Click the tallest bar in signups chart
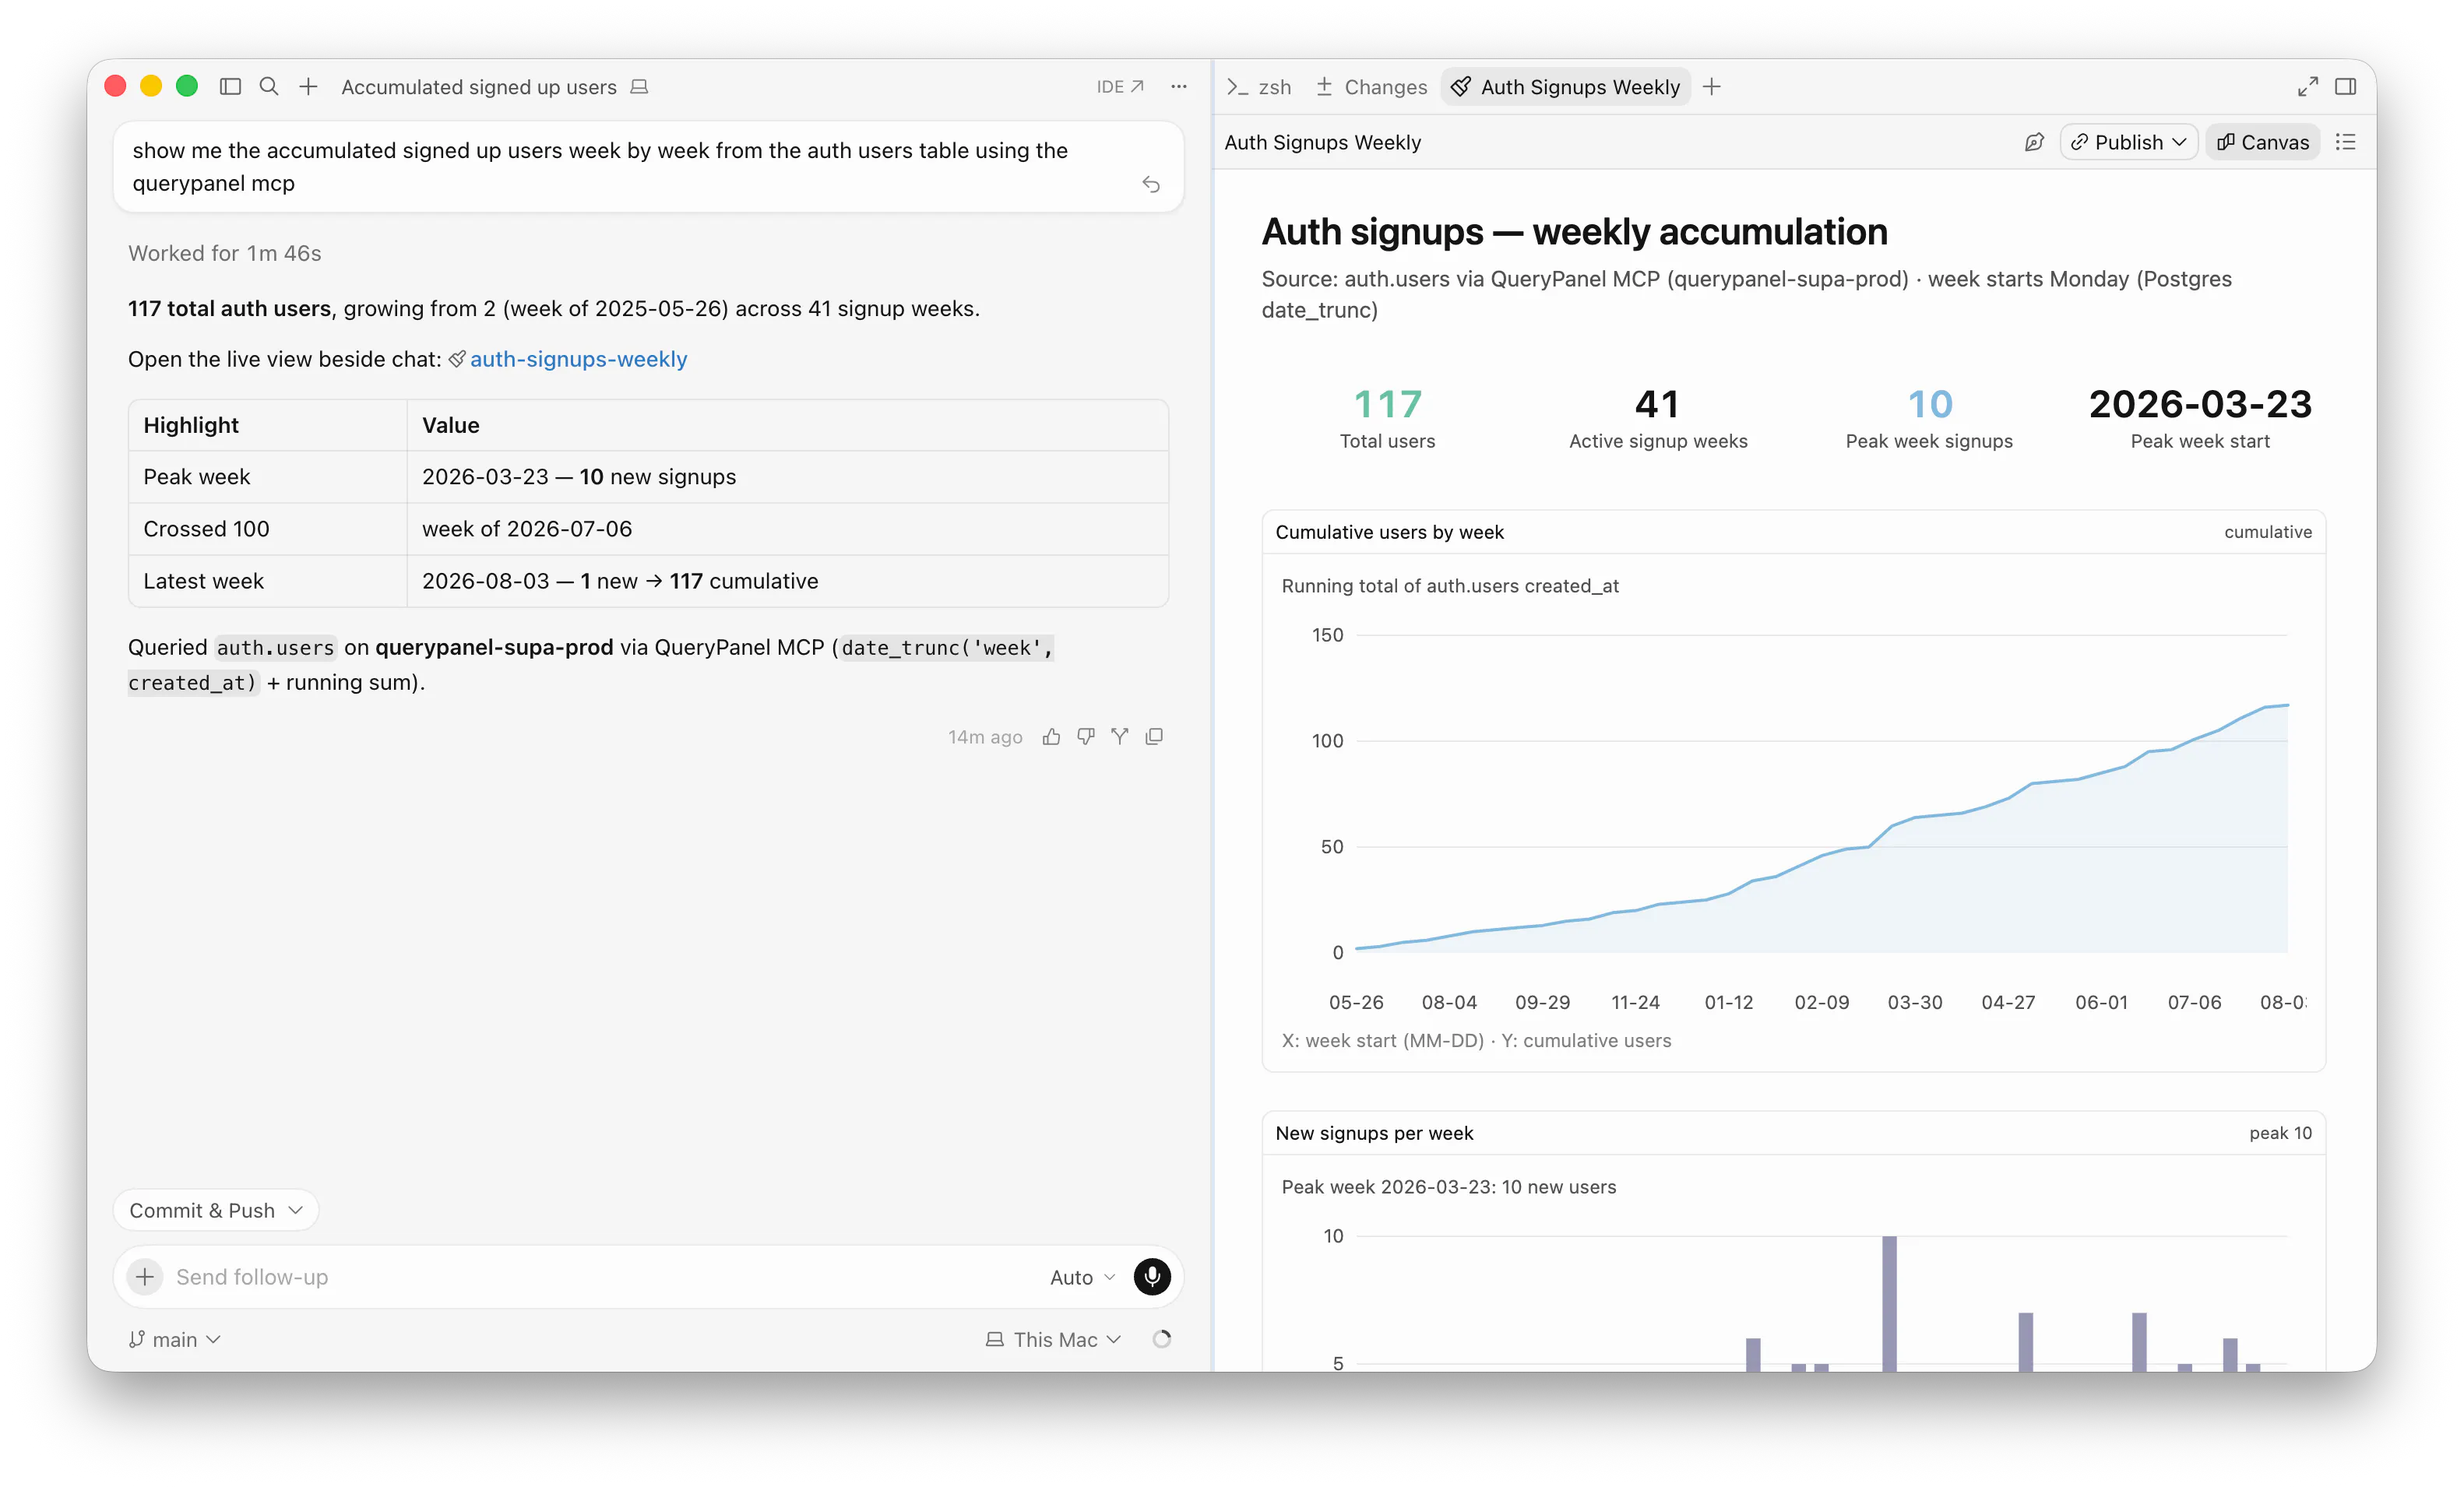Viewport: 2464px width, 1487px height. (x=1889, y=1304)
